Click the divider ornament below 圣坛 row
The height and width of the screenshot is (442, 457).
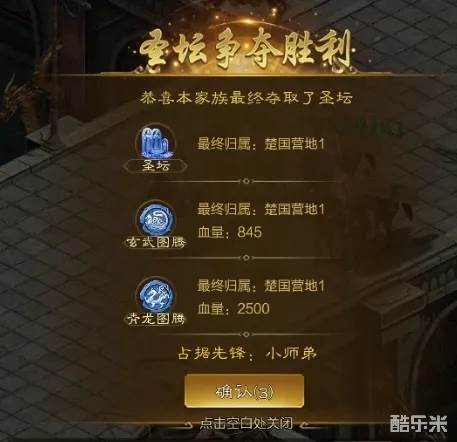(x=246, y=181)
